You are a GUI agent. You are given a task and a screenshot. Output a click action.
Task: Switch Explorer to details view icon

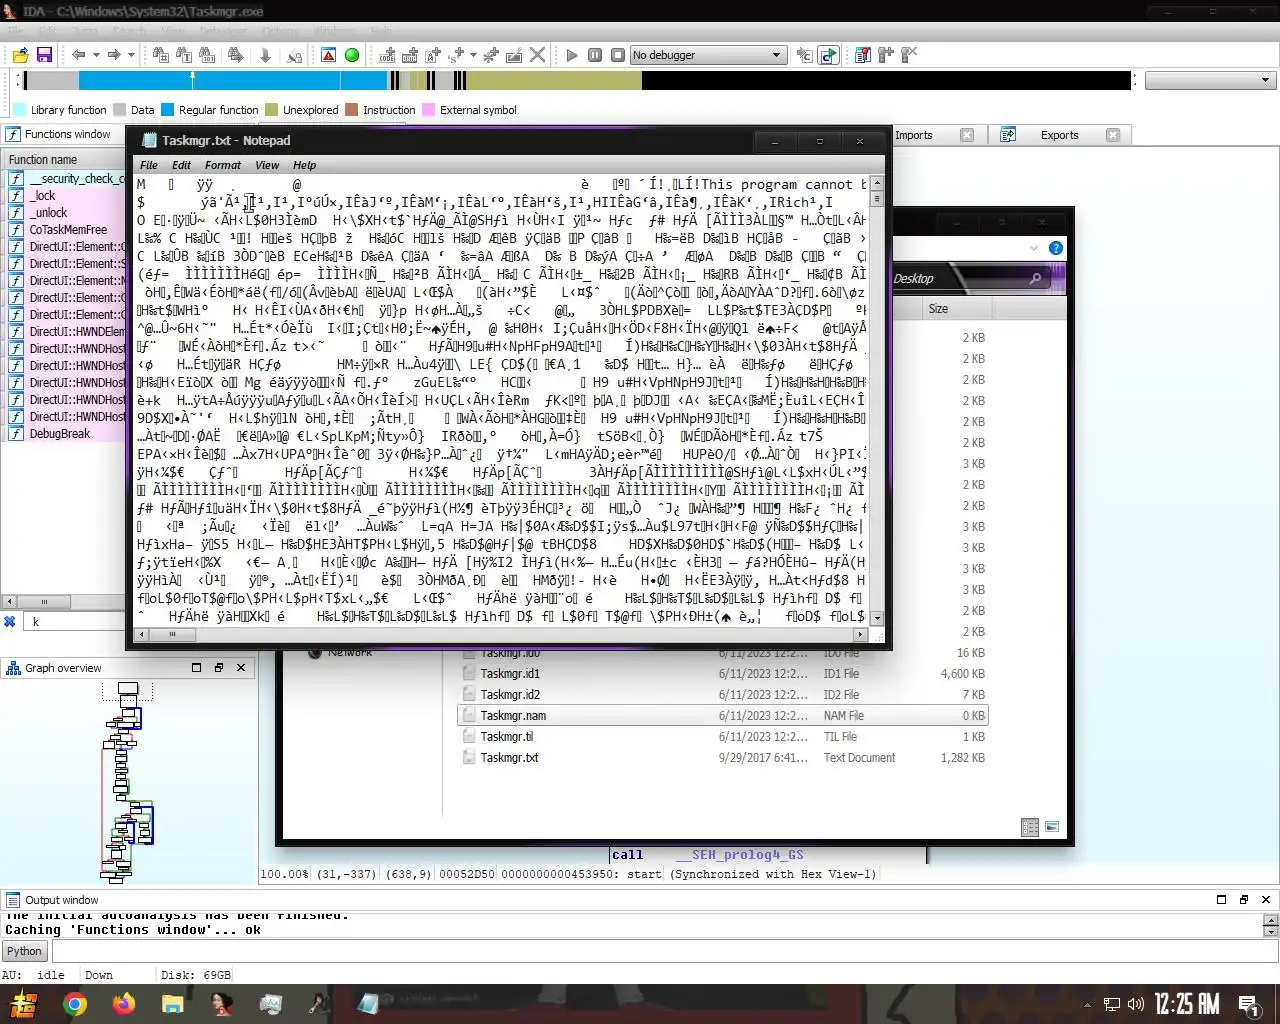click(1030, 827)
